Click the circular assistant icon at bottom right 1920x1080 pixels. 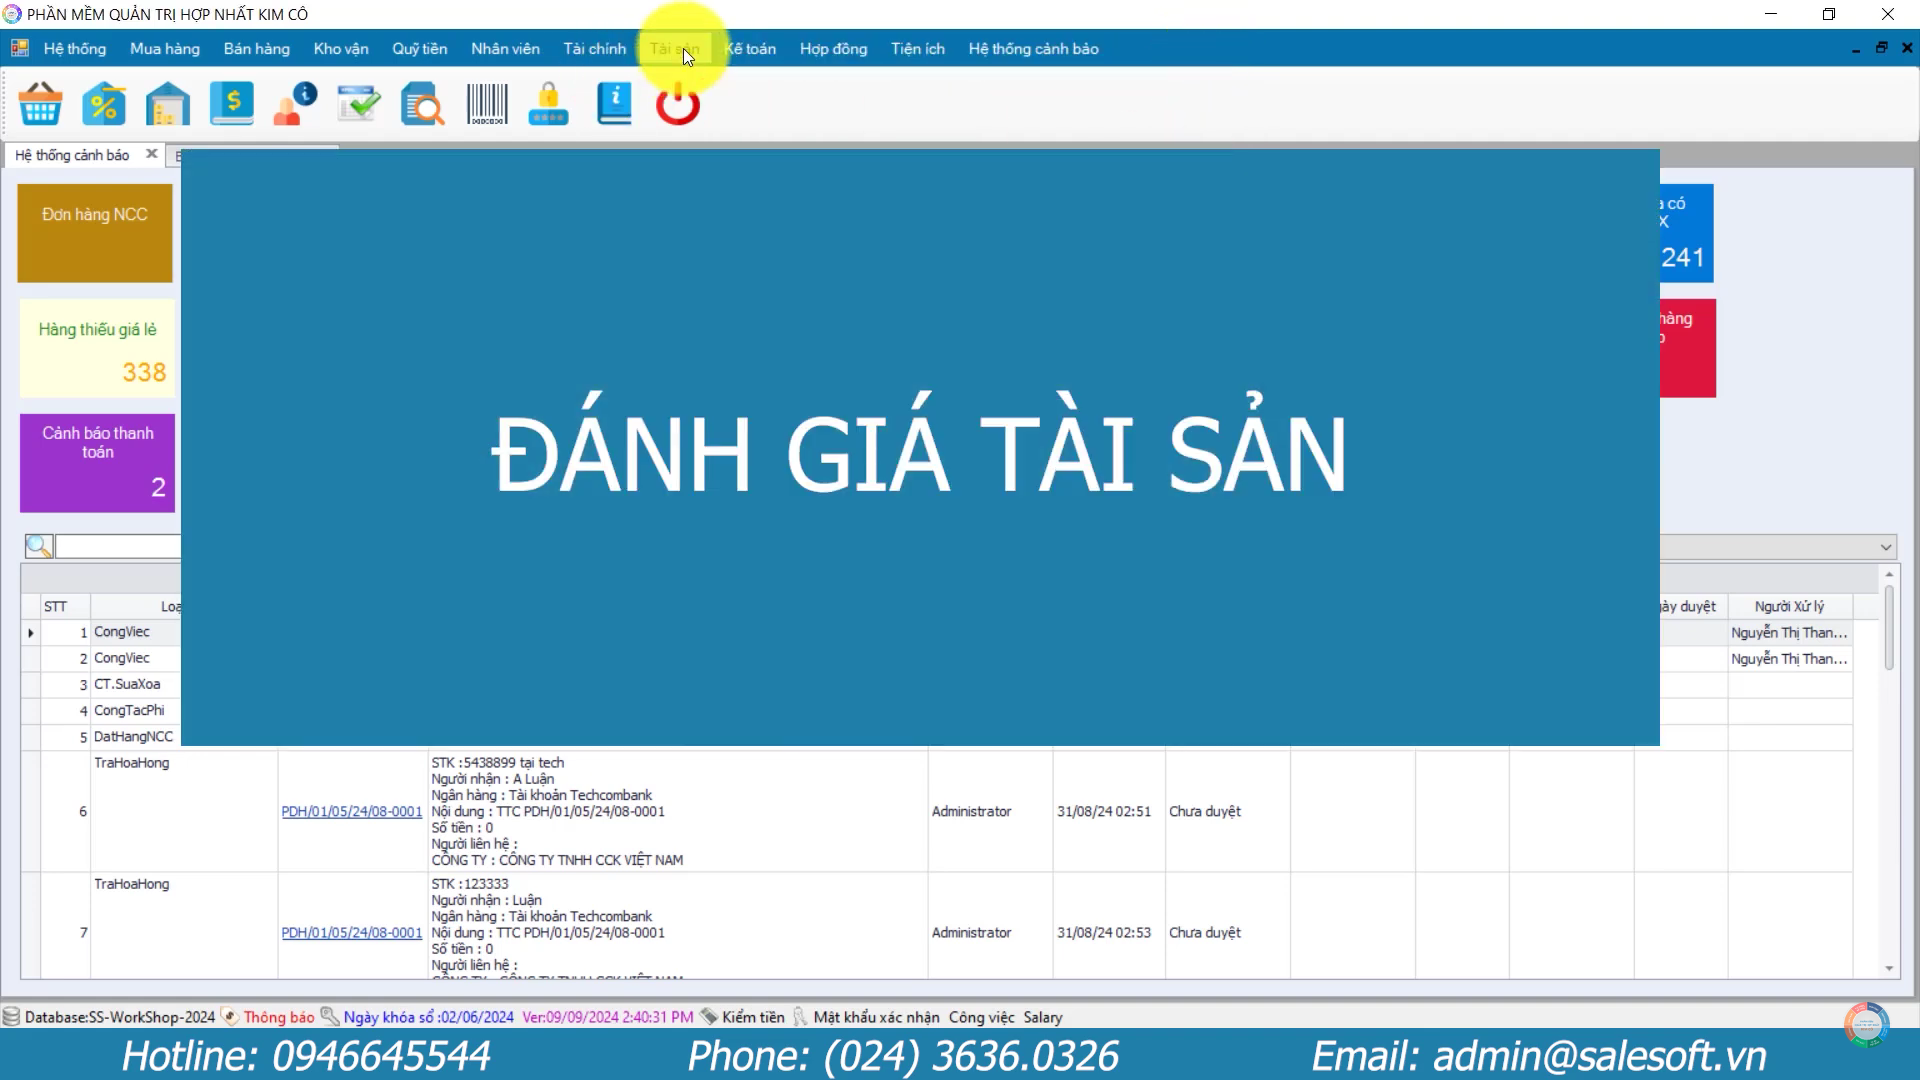pos(1866,1025)
